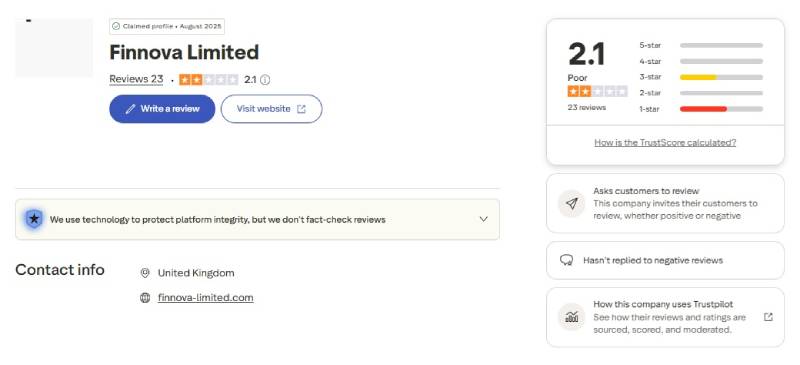Click the TrustScore info icon beside 2.1

tap(265, 80)
